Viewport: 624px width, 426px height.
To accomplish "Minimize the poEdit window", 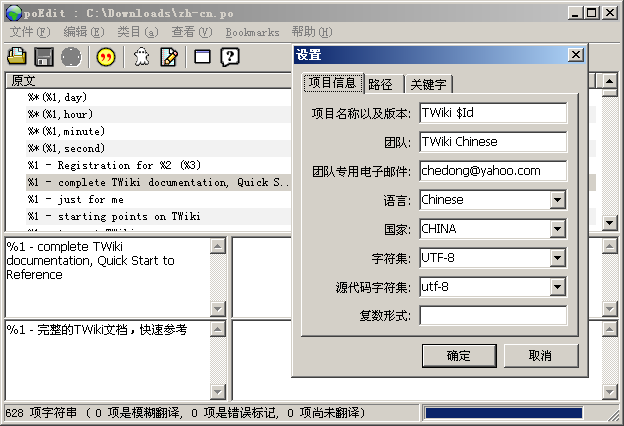I will (575, 13).
